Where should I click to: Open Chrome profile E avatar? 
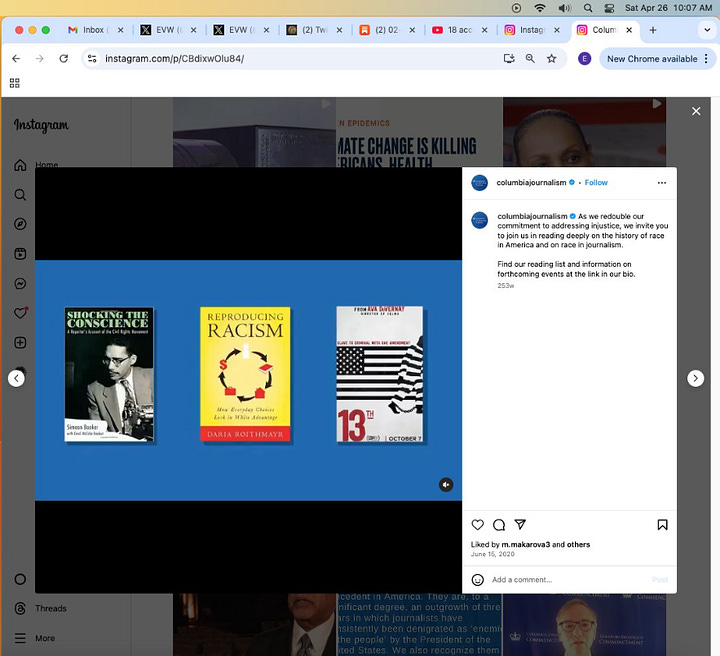coord(584,59)
